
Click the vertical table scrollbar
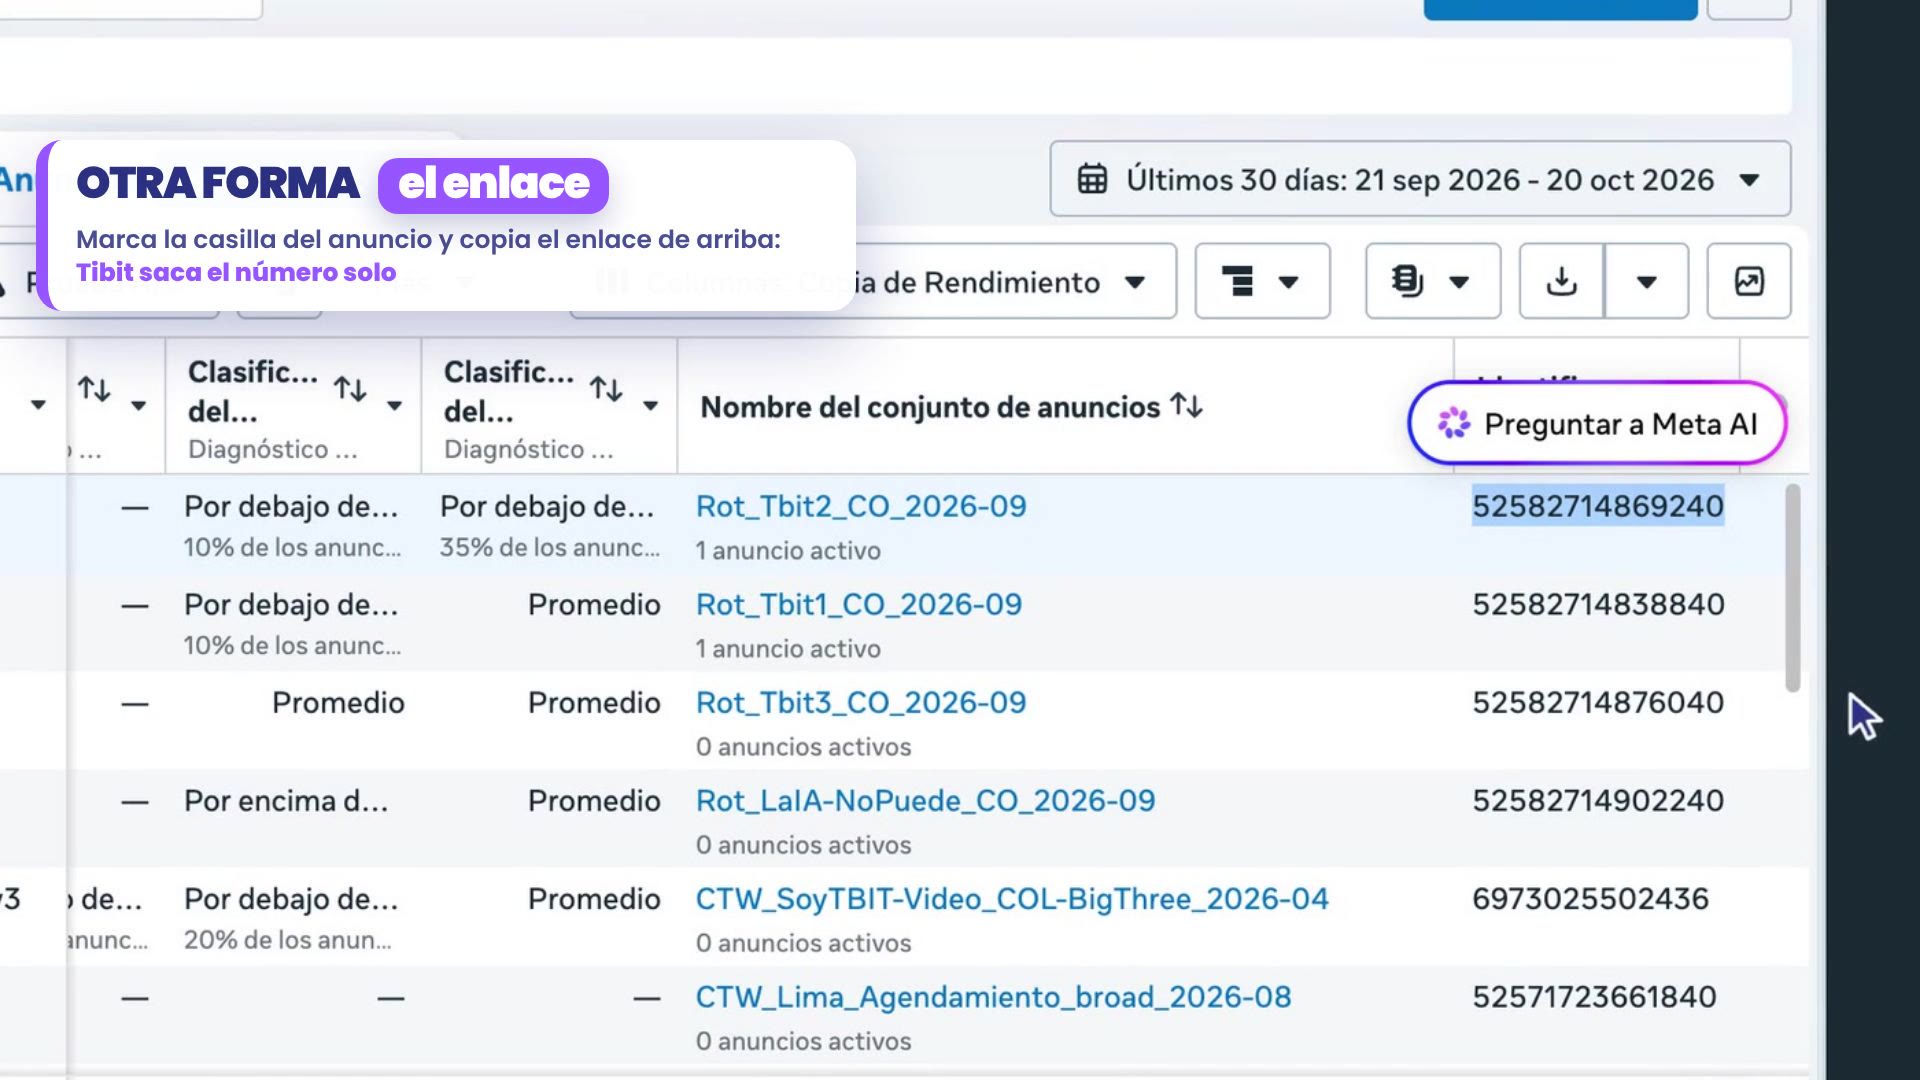pos(1793,588)
